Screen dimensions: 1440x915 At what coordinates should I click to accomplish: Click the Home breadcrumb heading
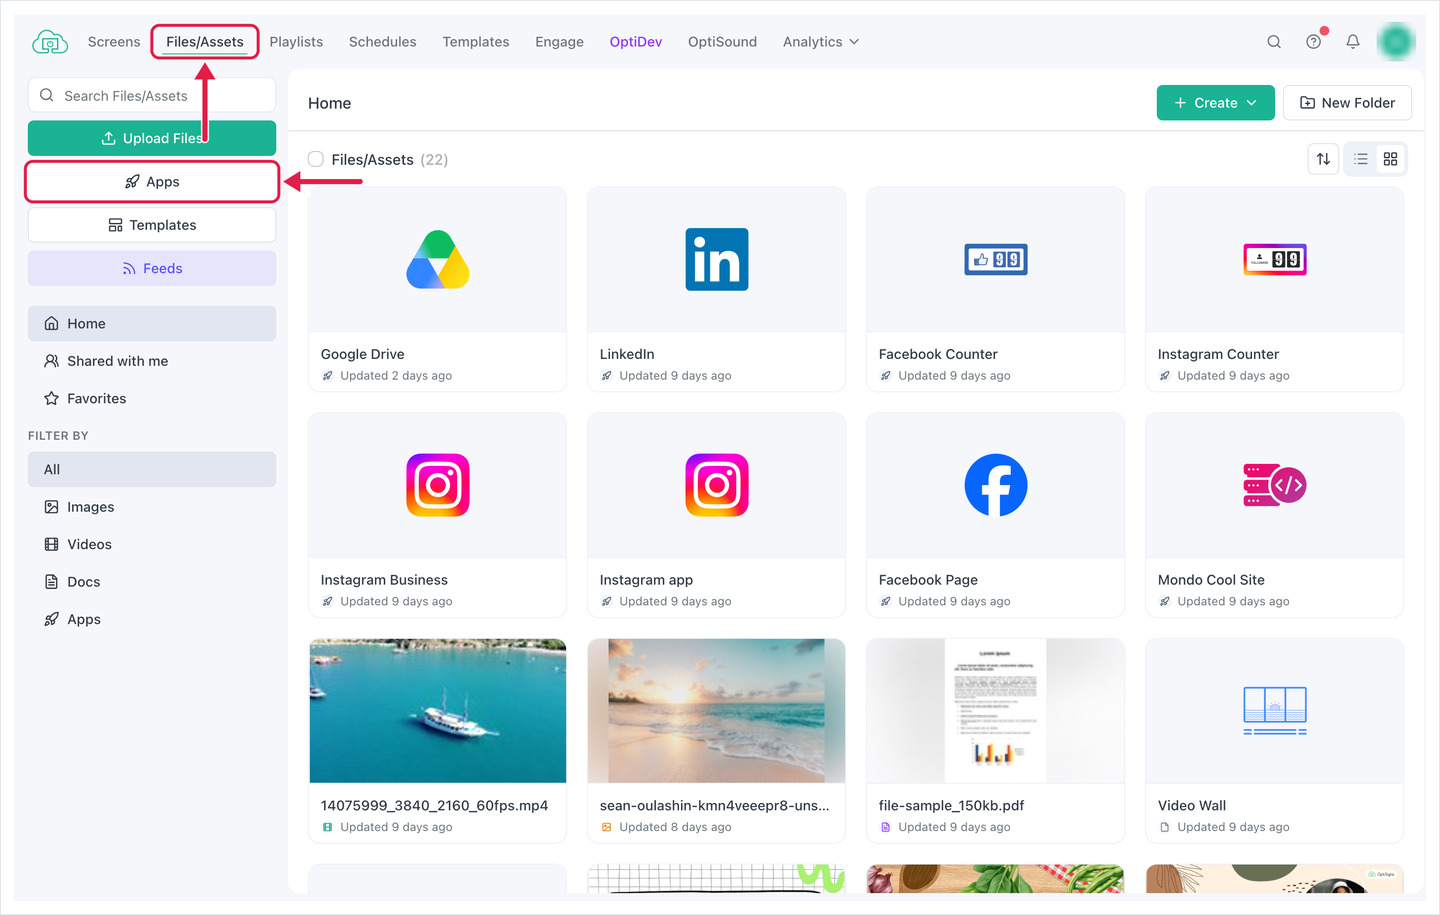coord(330,103)
